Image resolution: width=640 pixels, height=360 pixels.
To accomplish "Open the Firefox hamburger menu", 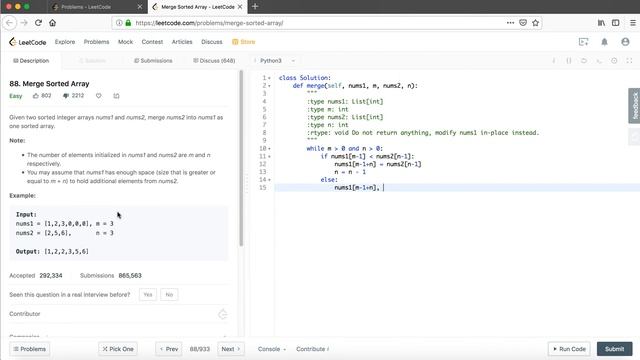I will (633, 23).
